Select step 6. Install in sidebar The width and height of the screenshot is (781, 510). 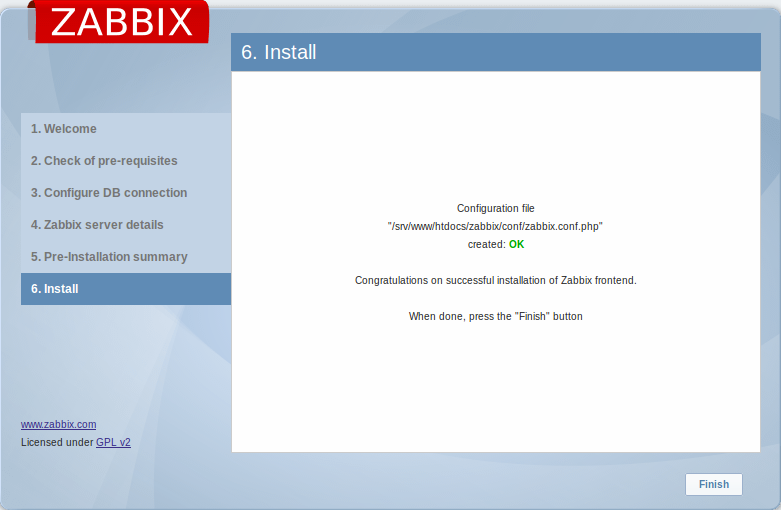tap(126, 289)
